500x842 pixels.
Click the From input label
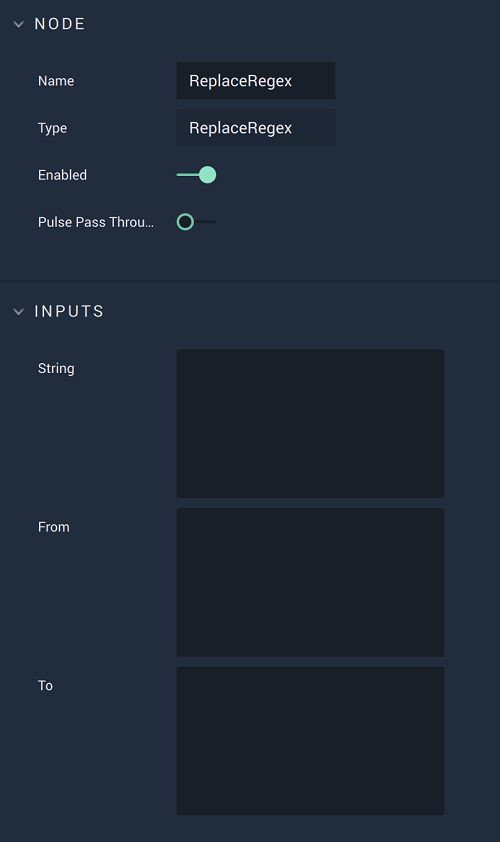pyautogui.click(x=54, y=527)
